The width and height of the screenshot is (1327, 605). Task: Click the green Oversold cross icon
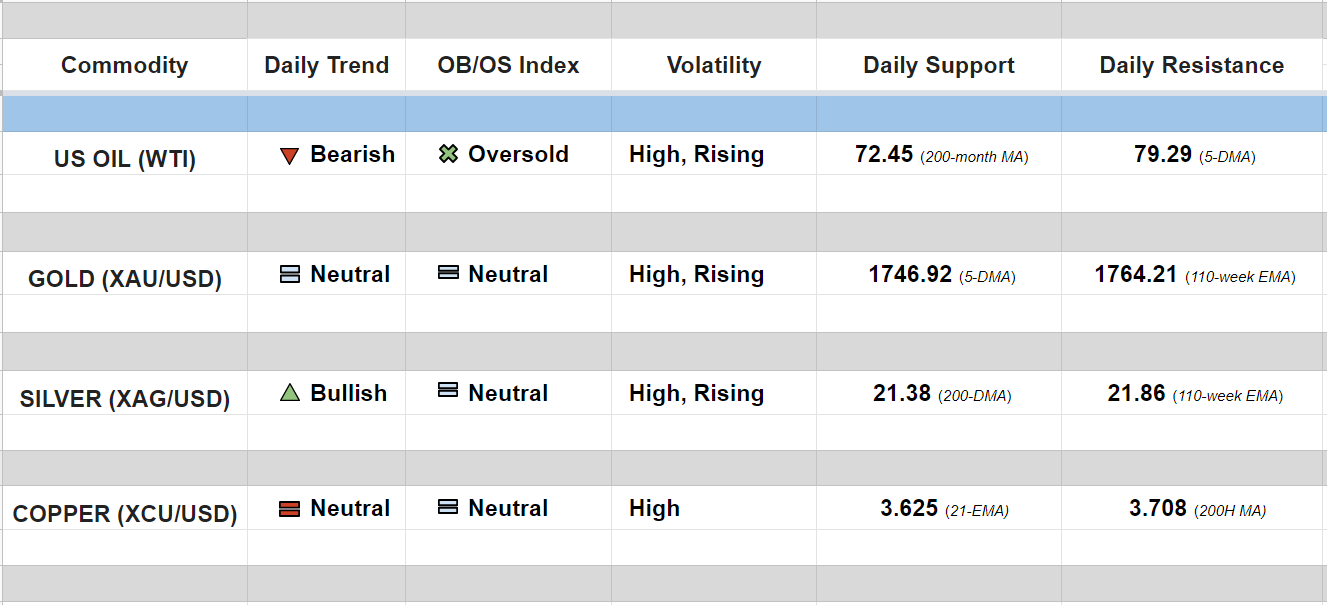click(448, 155)
